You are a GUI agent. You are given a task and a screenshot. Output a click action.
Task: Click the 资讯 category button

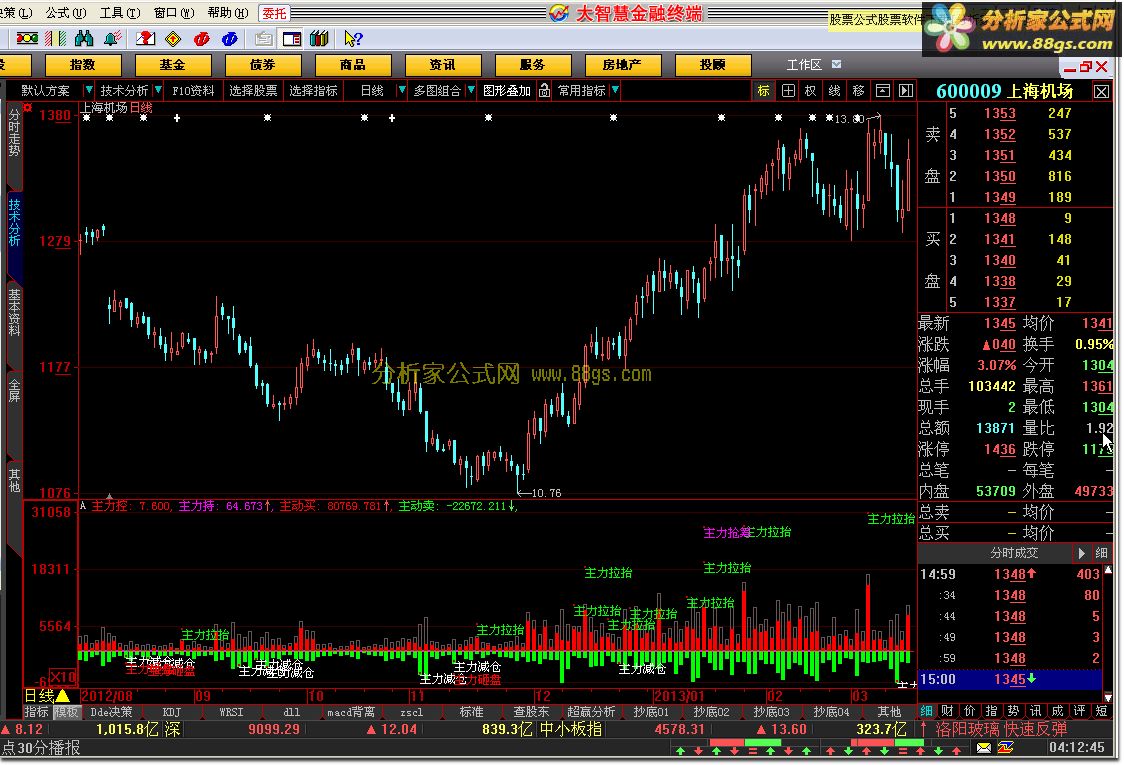click(442, 65)
